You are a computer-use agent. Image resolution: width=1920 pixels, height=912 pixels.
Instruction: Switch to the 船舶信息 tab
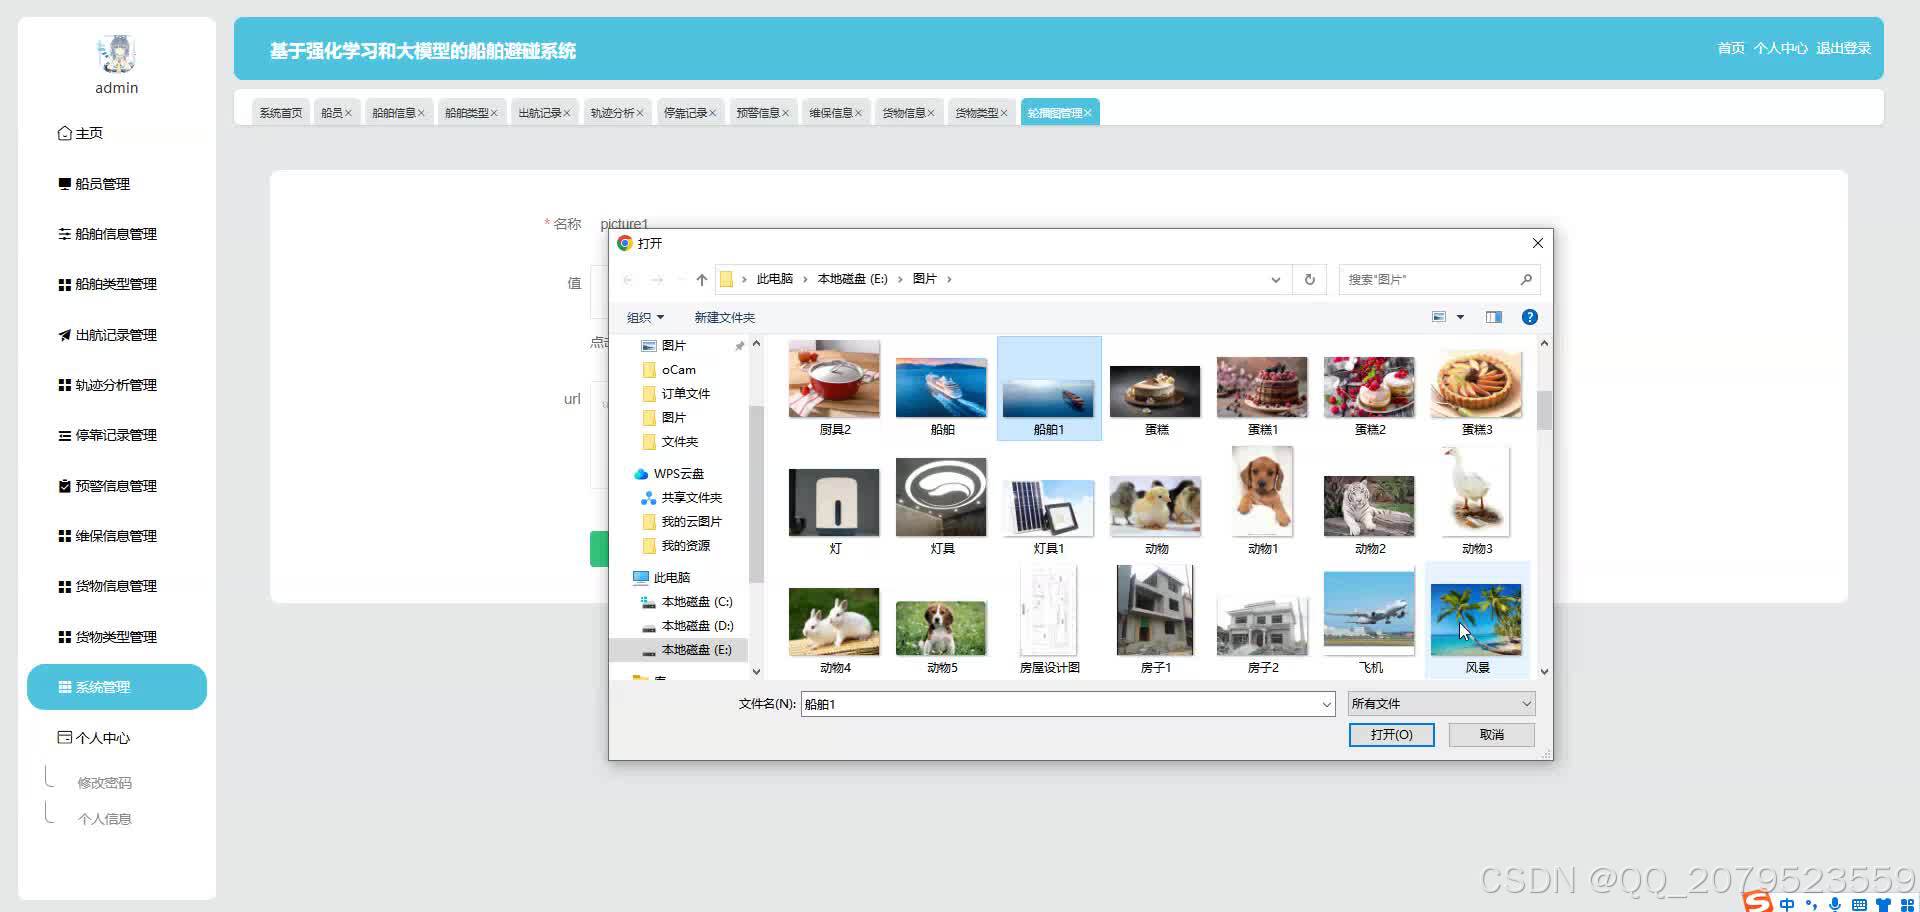click(x=394, y=113)
